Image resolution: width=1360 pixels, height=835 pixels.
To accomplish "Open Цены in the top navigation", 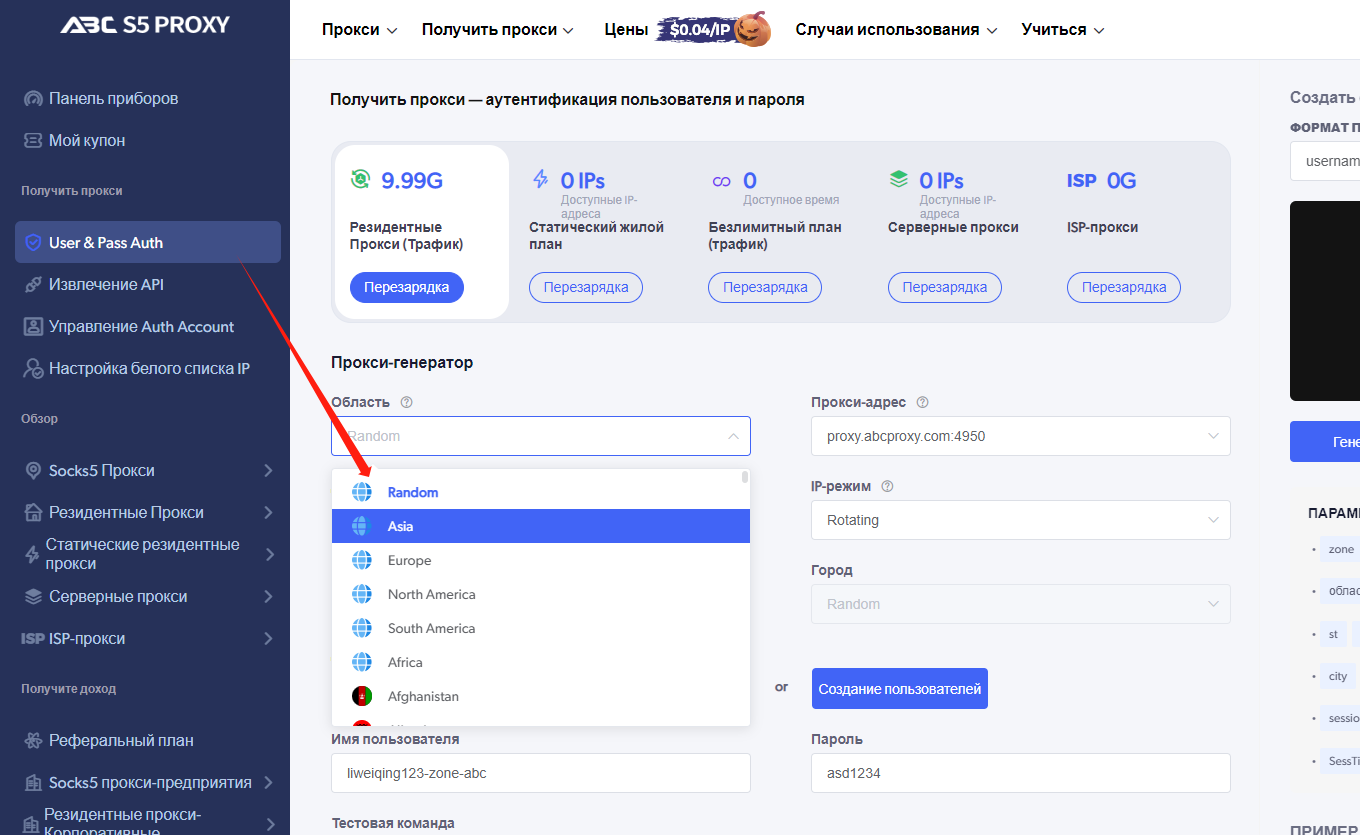I will [626, 30].
